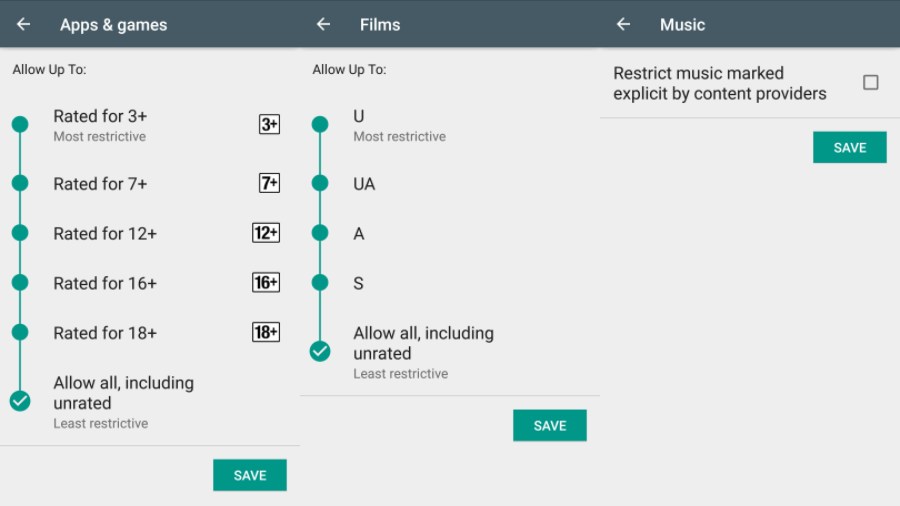Enable restrict explicit music checkbox
This screenshot has height=506, width=900.
[870, 83]
